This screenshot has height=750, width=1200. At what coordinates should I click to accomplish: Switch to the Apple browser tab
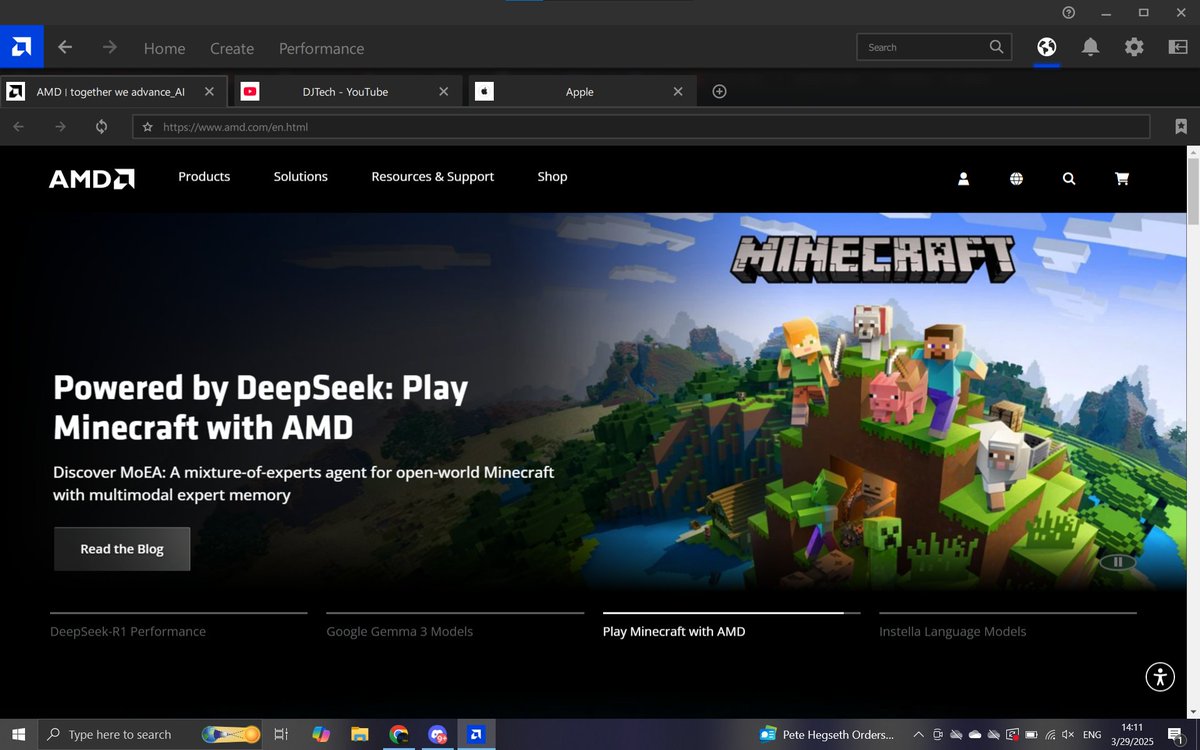tap(580, 91)
